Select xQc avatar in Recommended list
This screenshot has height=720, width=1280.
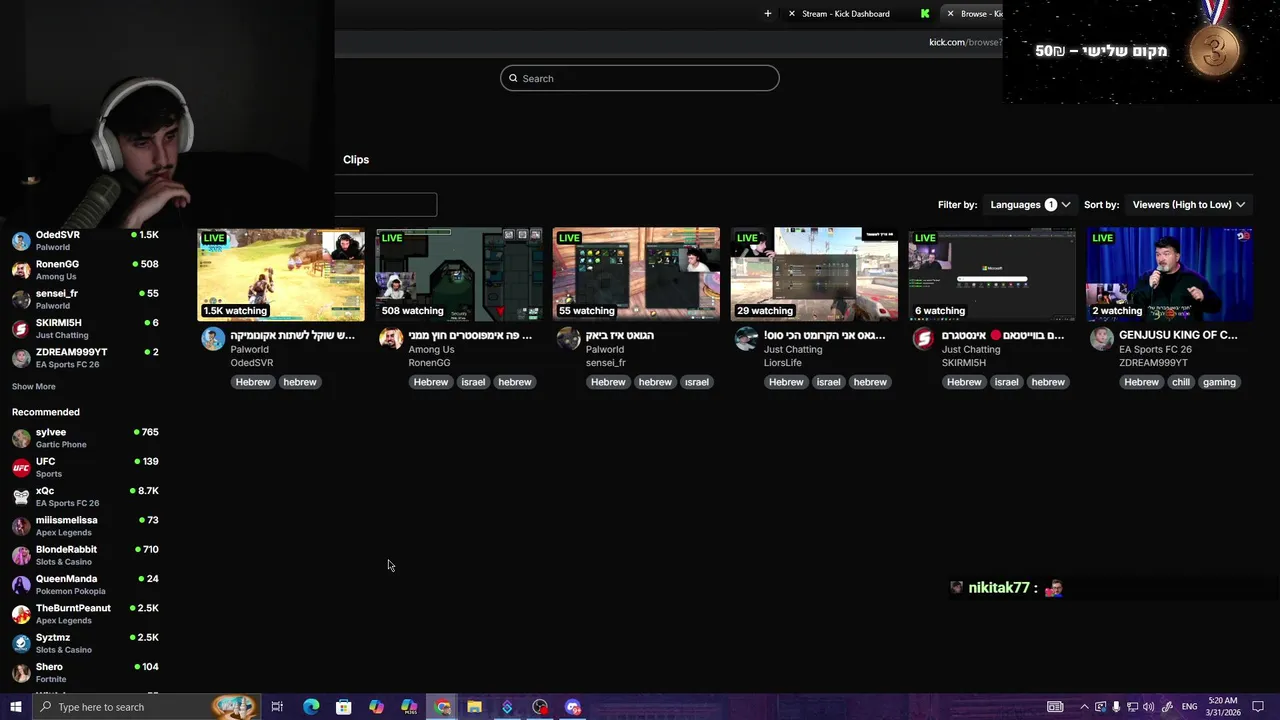[x=21, y=496]
